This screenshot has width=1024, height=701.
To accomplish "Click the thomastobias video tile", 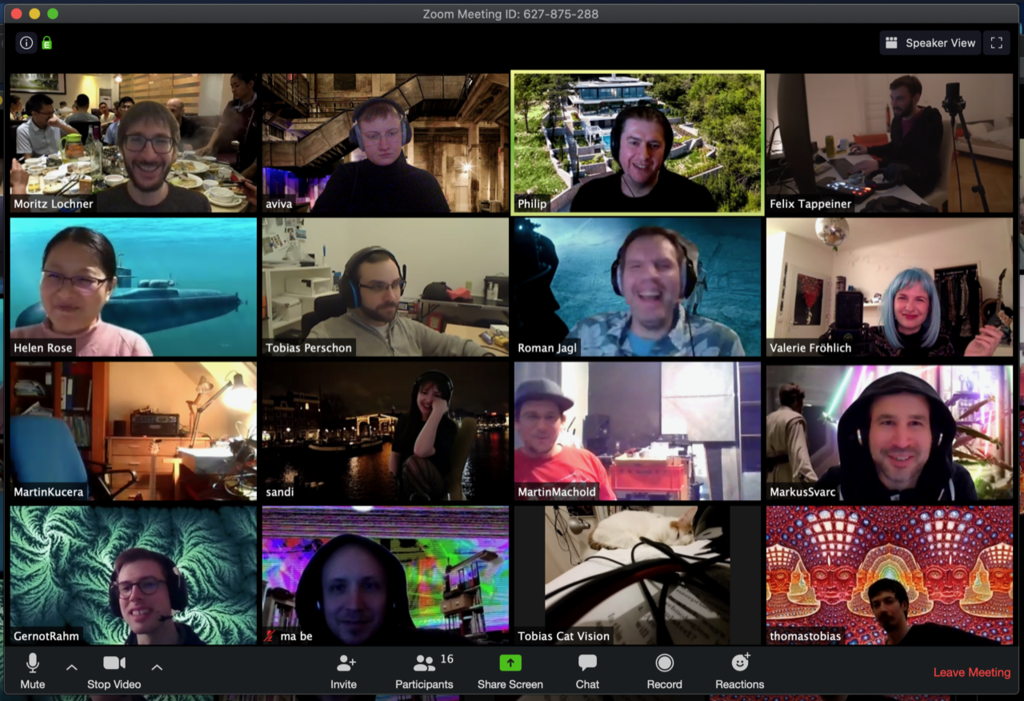I will (889, 575).
